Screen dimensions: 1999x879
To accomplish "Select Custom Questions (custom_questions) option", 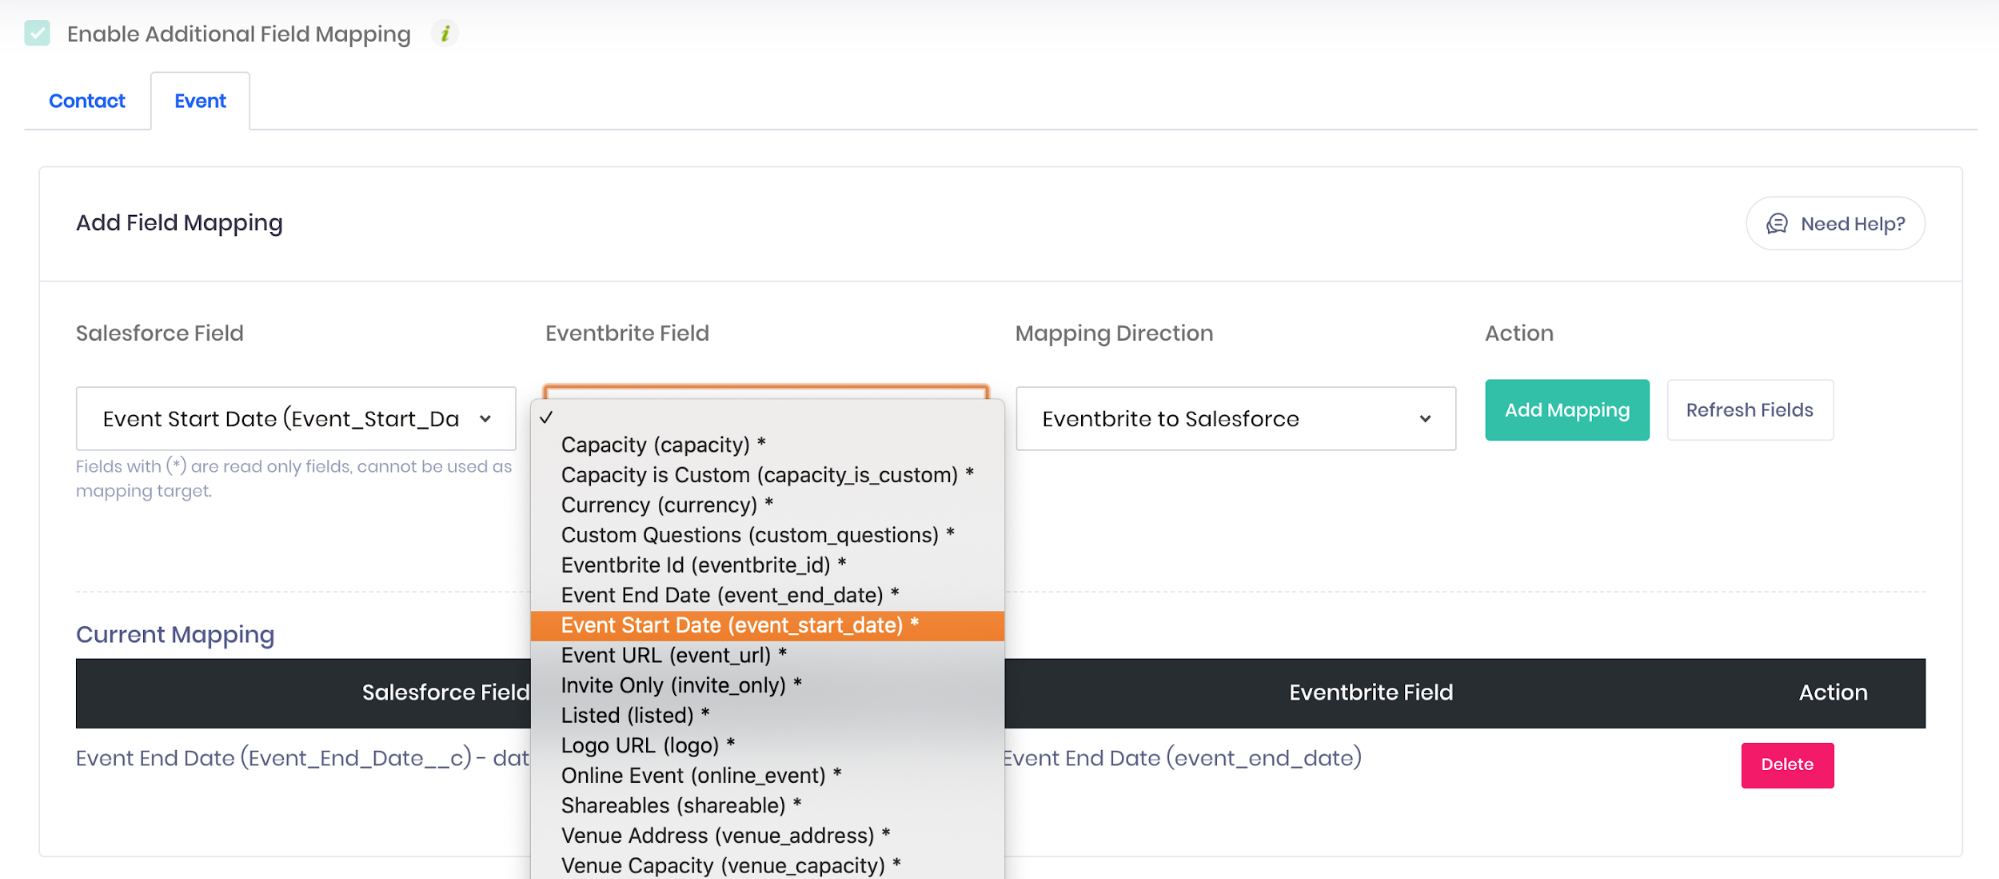I will pos(767,535).
